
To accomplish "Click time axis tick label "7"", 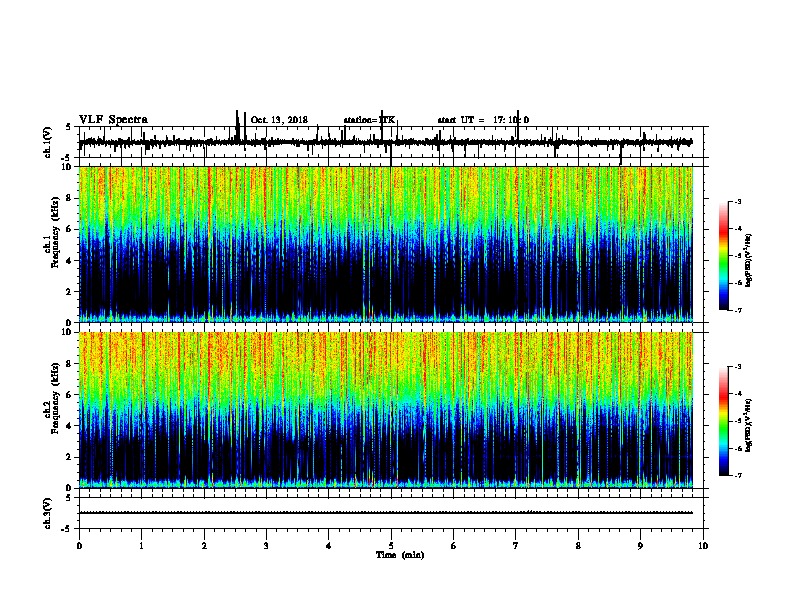I will pyautogui.click(x=516, y=546).
